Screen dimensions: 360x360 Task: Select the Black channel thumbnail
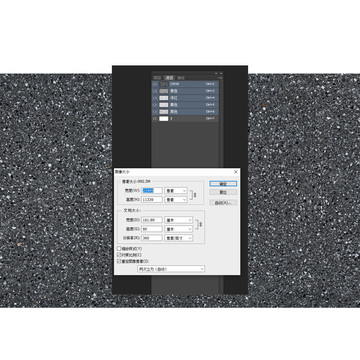(x=164, y=112)
